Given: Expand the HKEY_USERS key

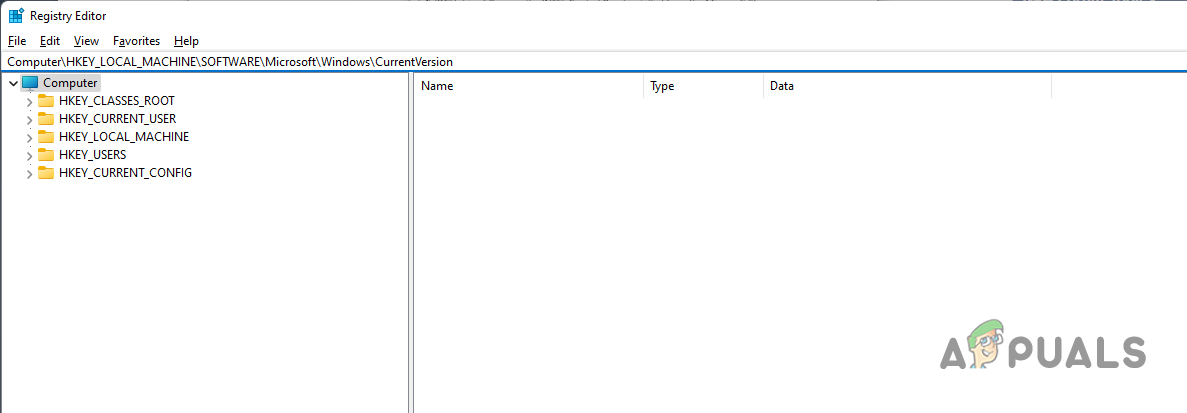Looking at the screenshot, I should (29, 155).
